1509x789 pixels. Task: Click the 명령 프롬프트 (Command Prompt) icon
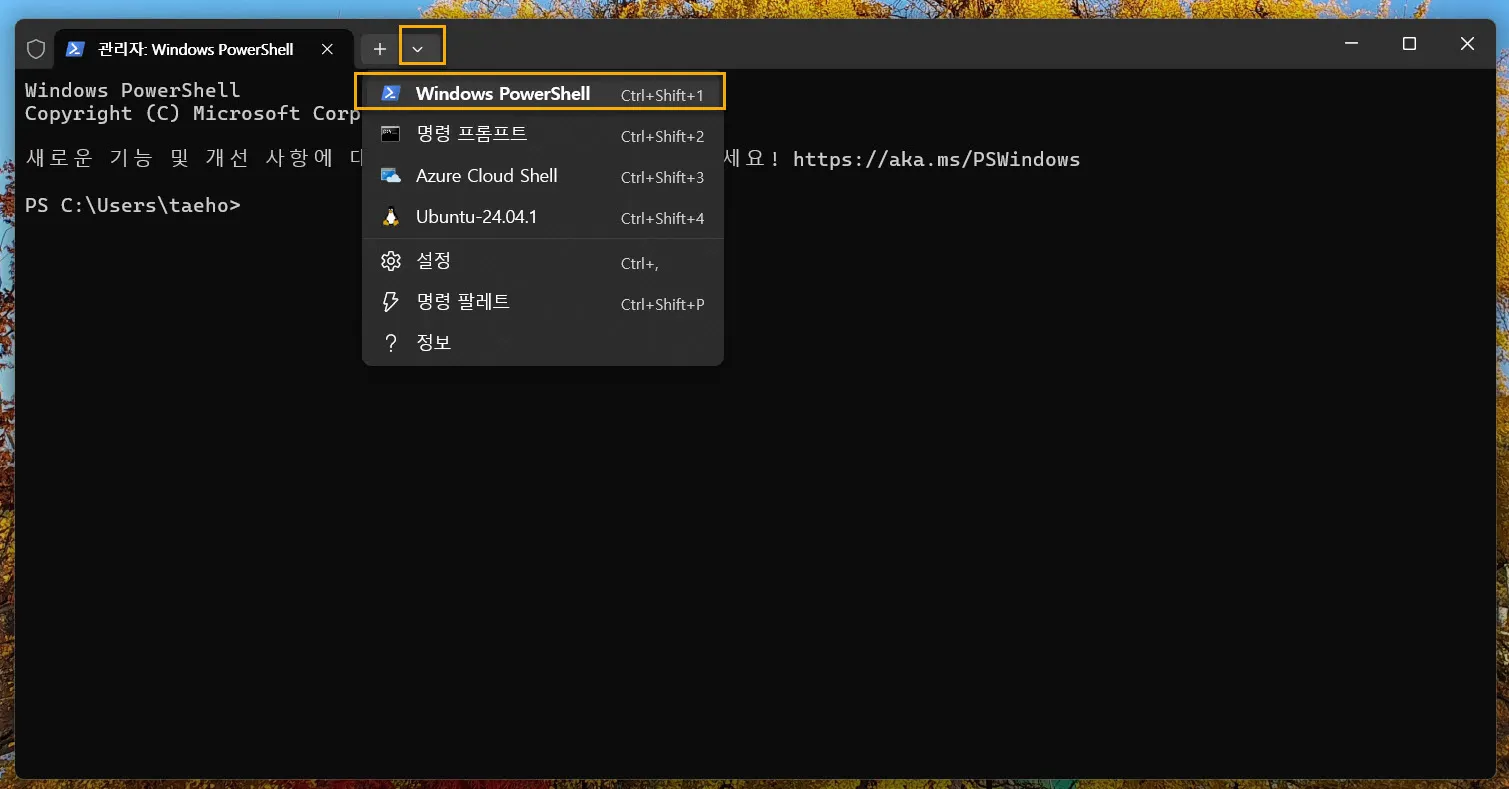(390, 134)
